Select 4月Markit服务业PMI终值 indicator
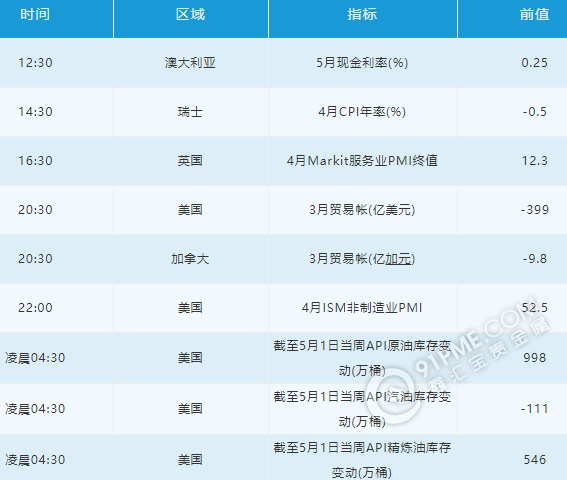Screen dimensions: 567x480 pyautogui.click(x=362, y=161)
